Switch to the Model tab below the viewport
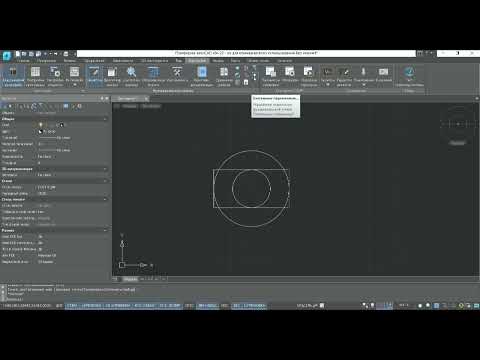Viewport: 480px width, 360px height. (x=130, y=279)
